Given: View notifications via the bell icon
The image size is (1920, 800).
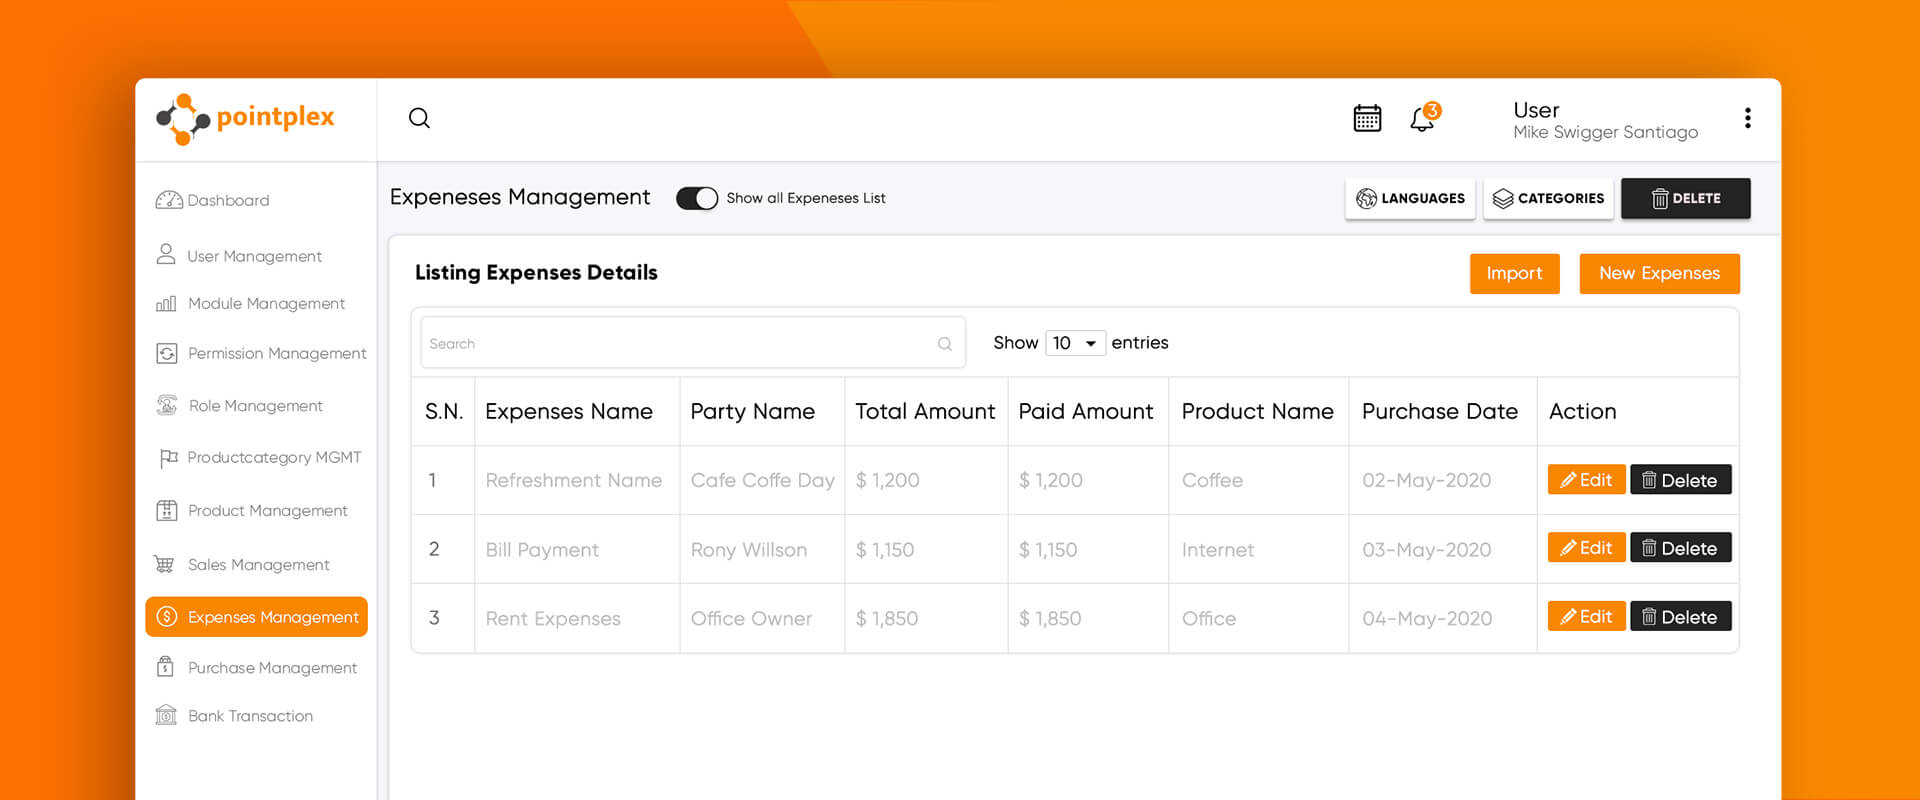Looking at the screenshot, I should pyautogui.click(x=1424, y=117).
